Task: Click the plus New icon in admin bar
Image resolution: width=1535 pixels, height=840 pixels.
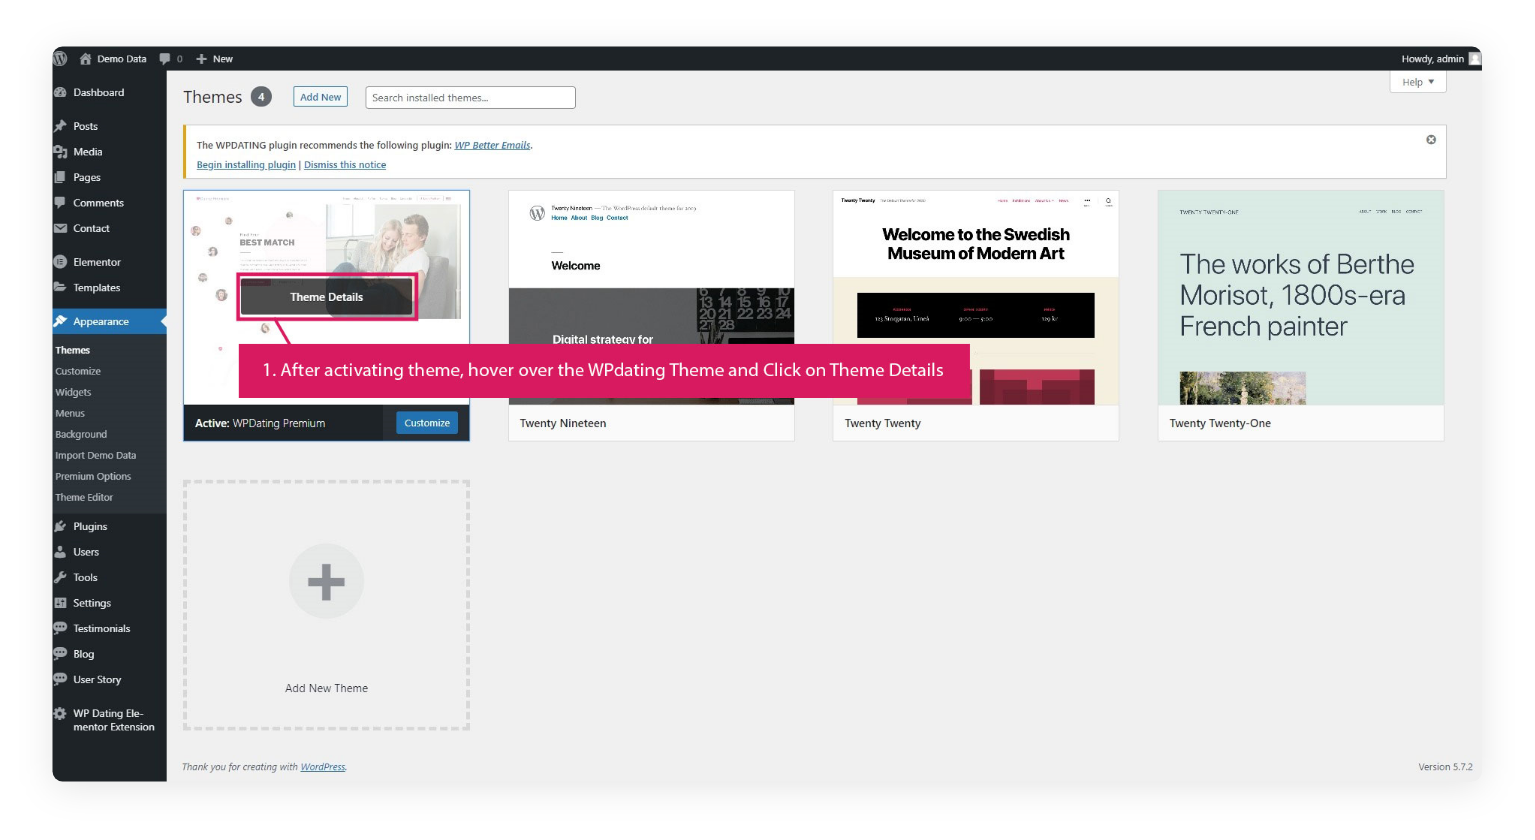Action: tap(201, 59)
